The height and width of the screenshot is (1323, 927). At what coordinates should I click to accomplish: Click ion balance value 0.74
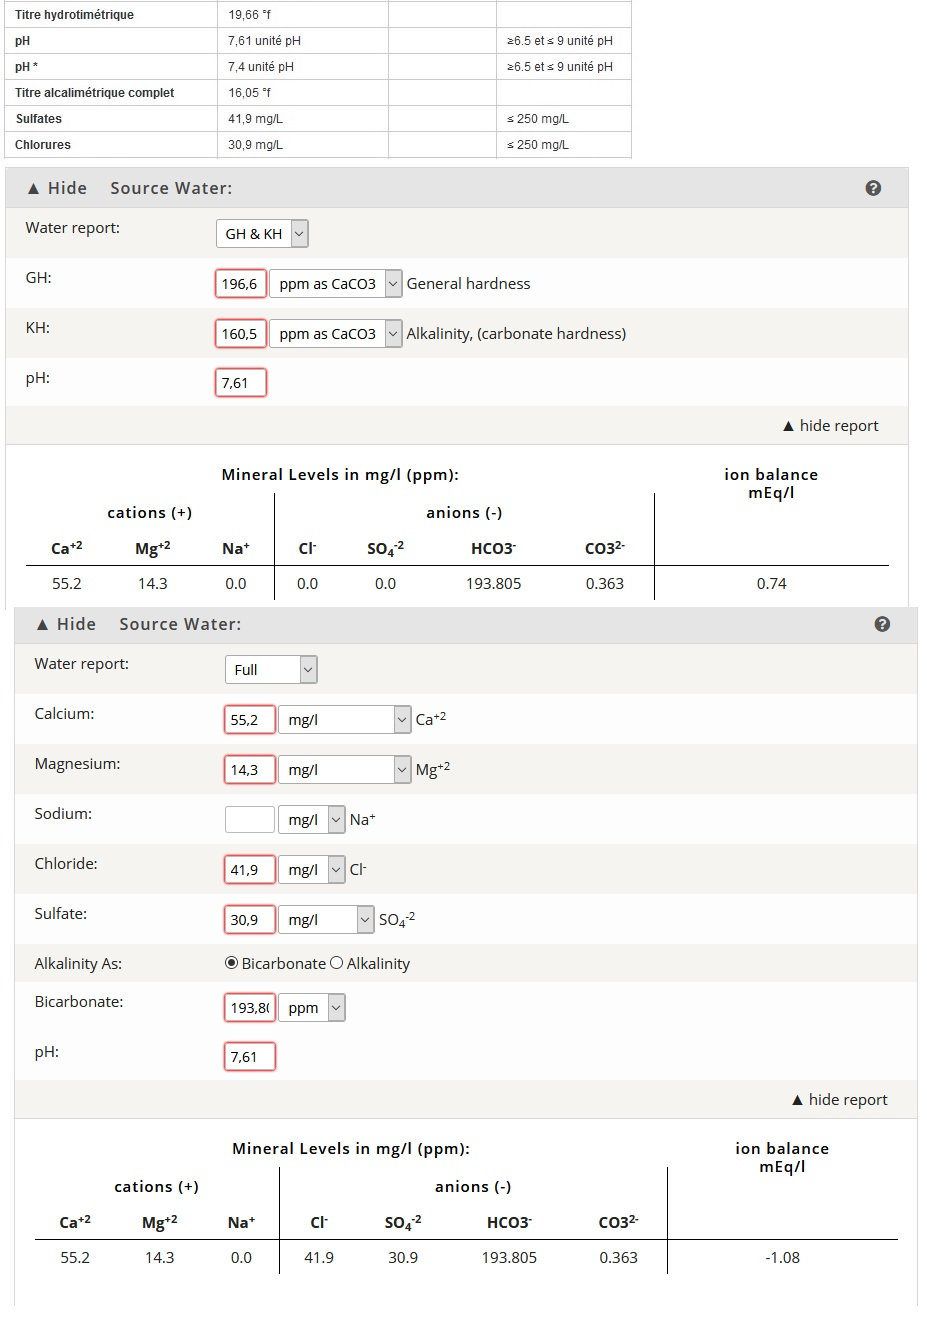coord(771,583)
